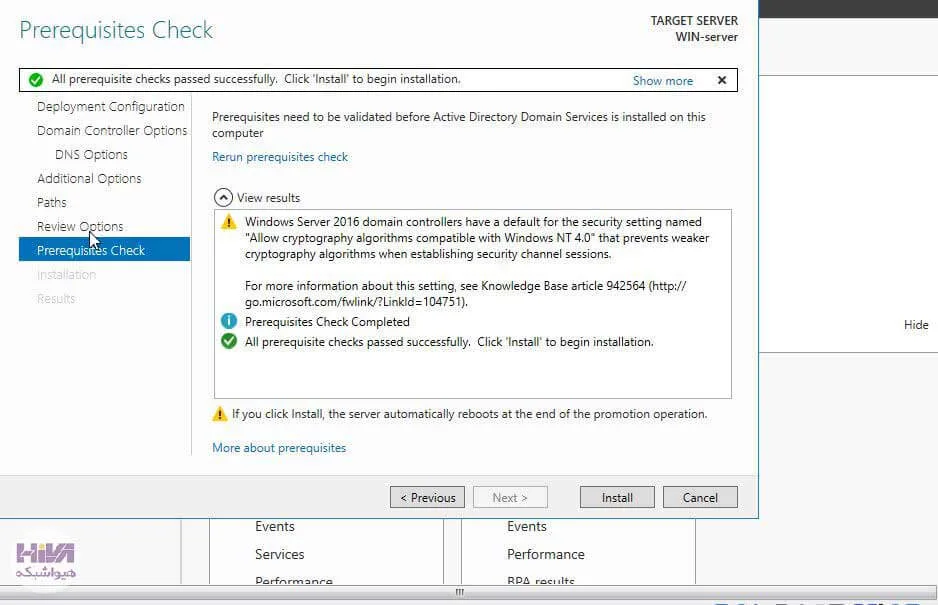The image size is (938, 605).
Task: Click the TARGET SERVER label
Action: pyautogui.click(x=694, y=21)
